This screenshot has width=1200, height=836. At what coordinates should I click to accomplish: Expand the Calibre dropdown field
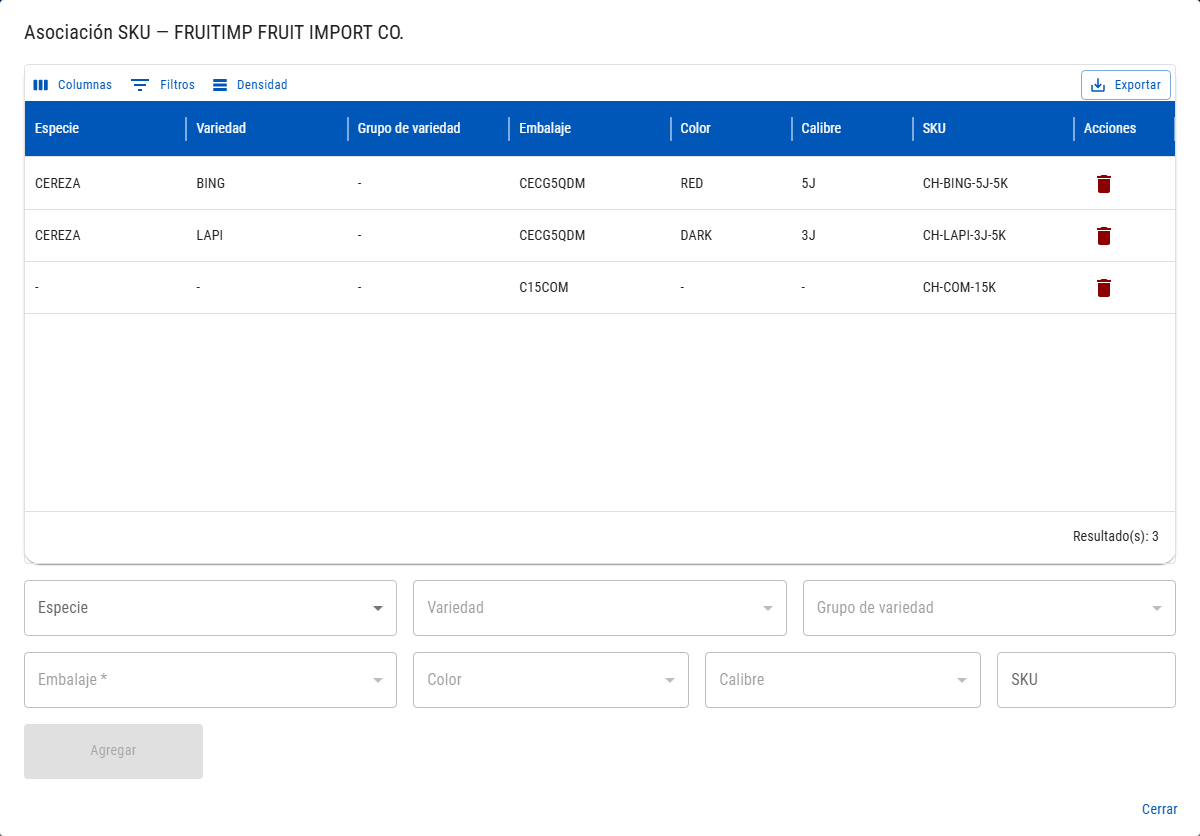pos(843,680)
